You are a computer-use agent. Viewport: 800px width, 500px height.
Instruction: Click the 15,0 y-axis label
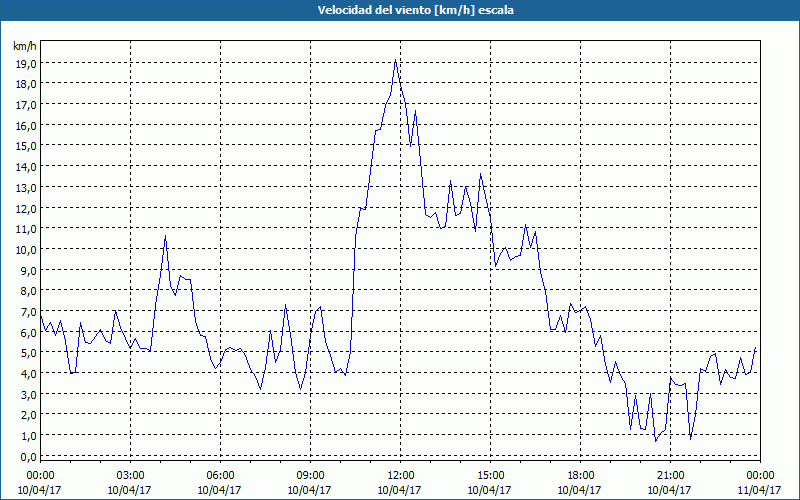click(x=26, y=146)
